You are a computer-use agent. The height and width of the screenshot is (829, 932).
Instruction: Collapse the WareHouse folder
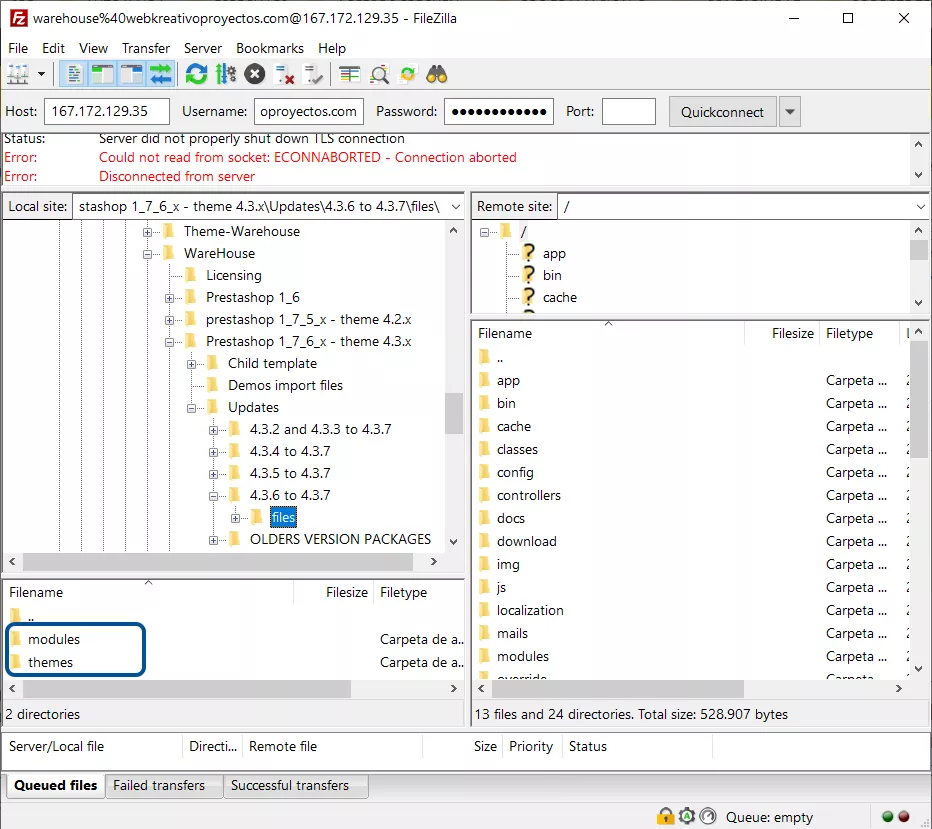click(x=147, y=254)
